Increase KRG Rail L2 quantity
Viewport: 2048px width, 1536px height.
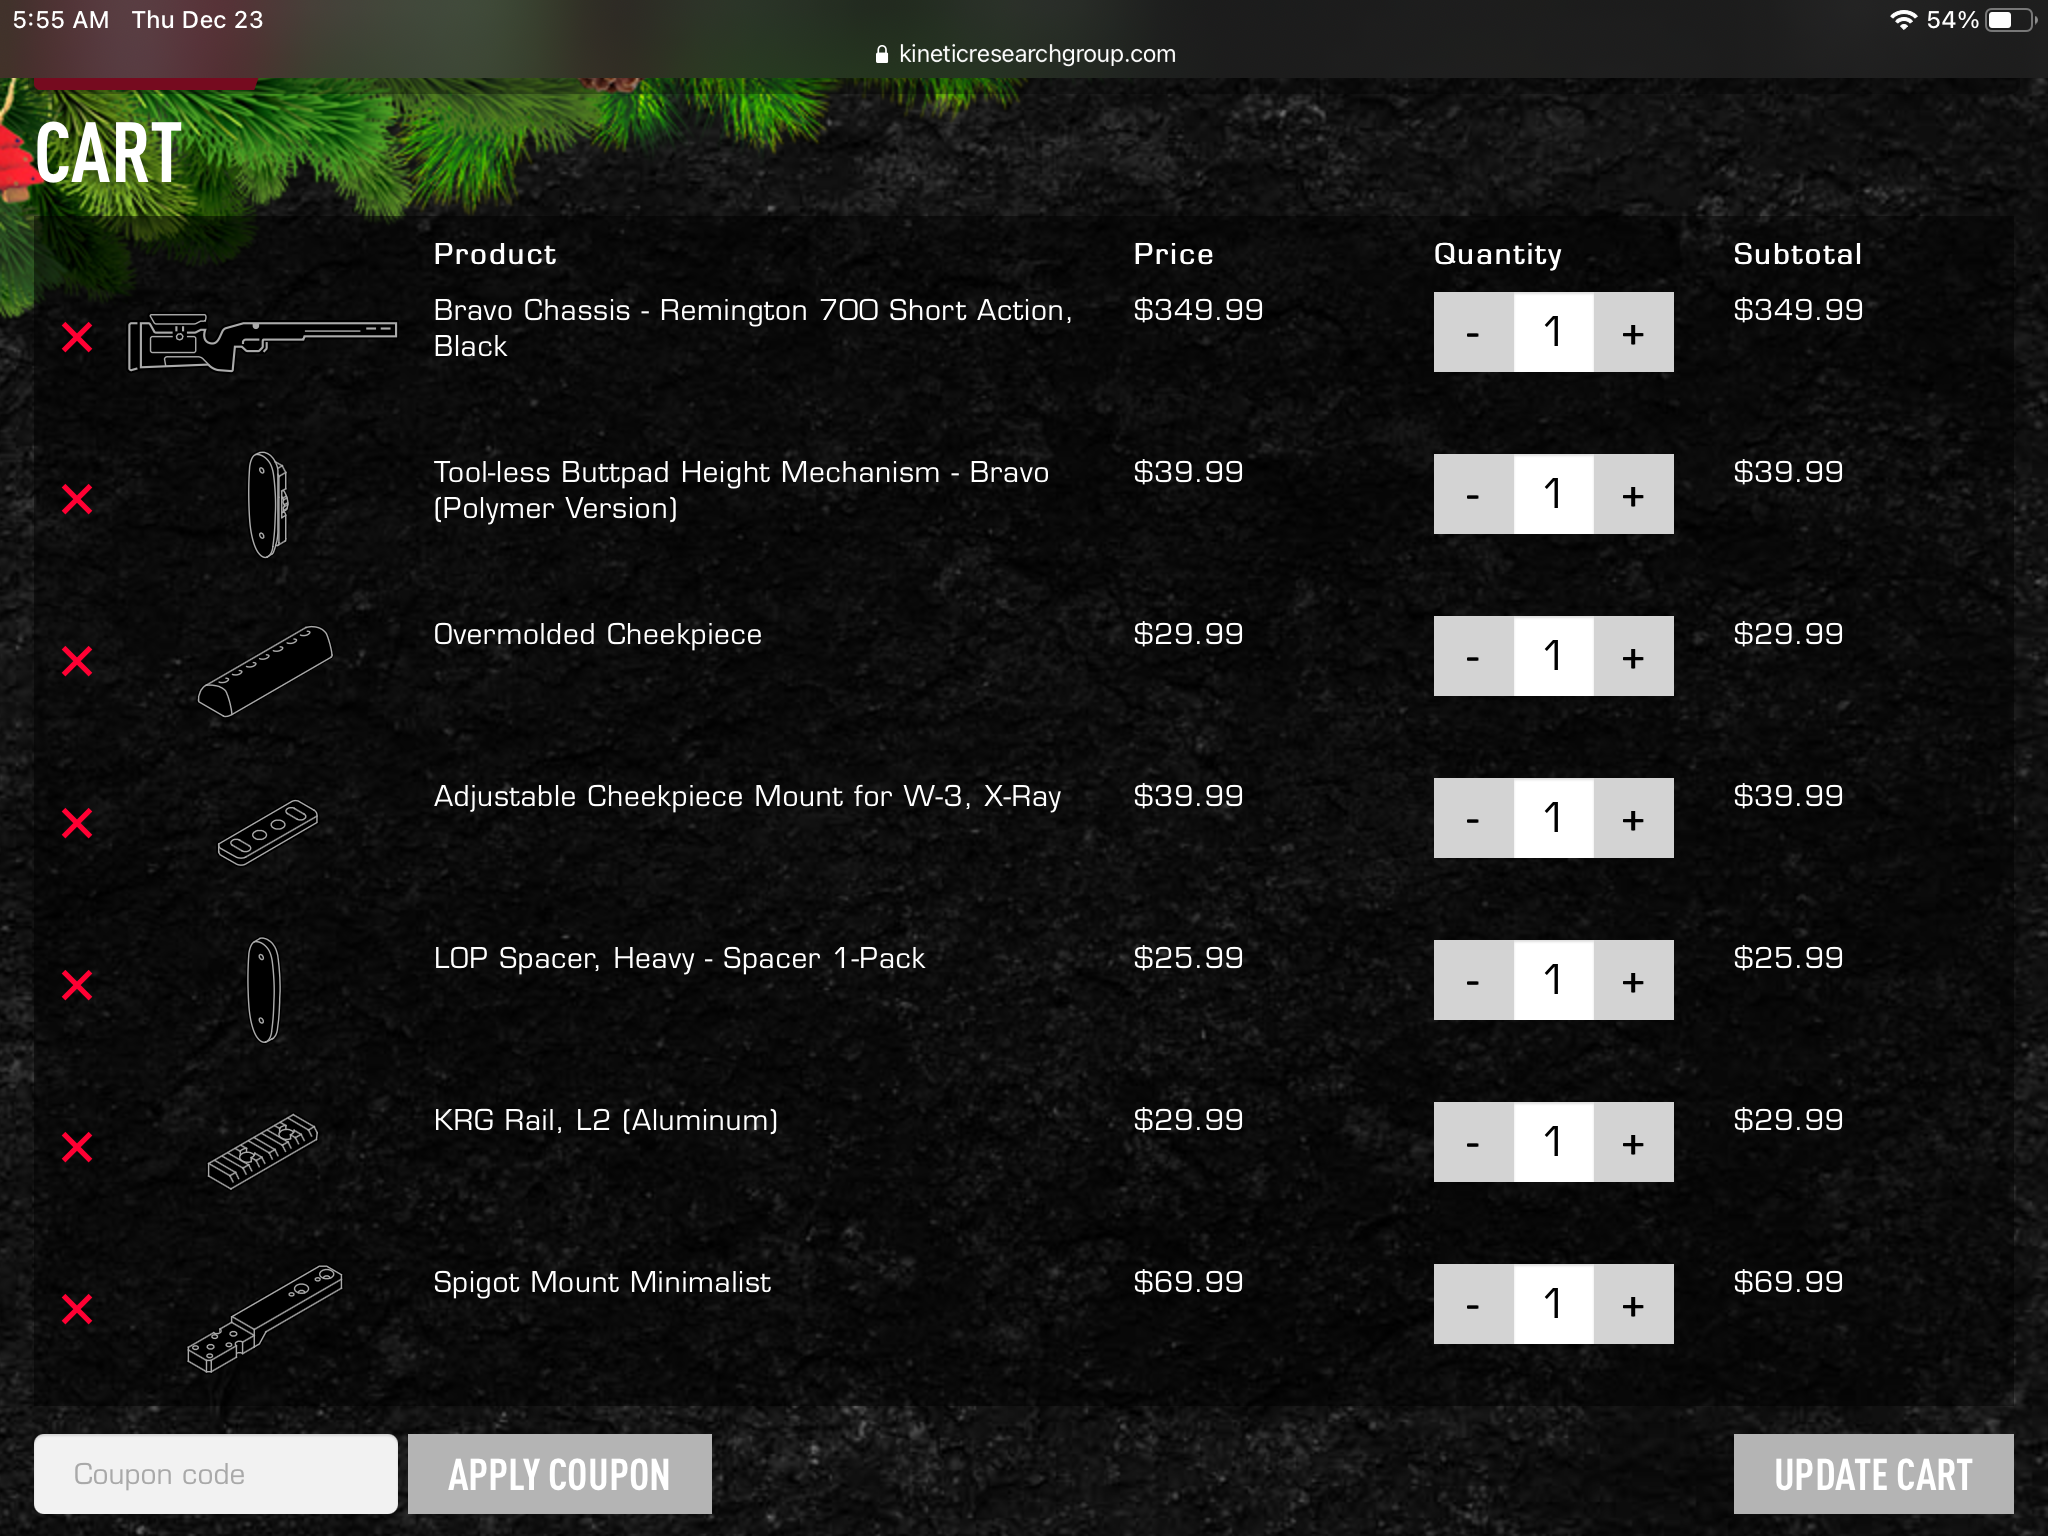[1633, 1142]
